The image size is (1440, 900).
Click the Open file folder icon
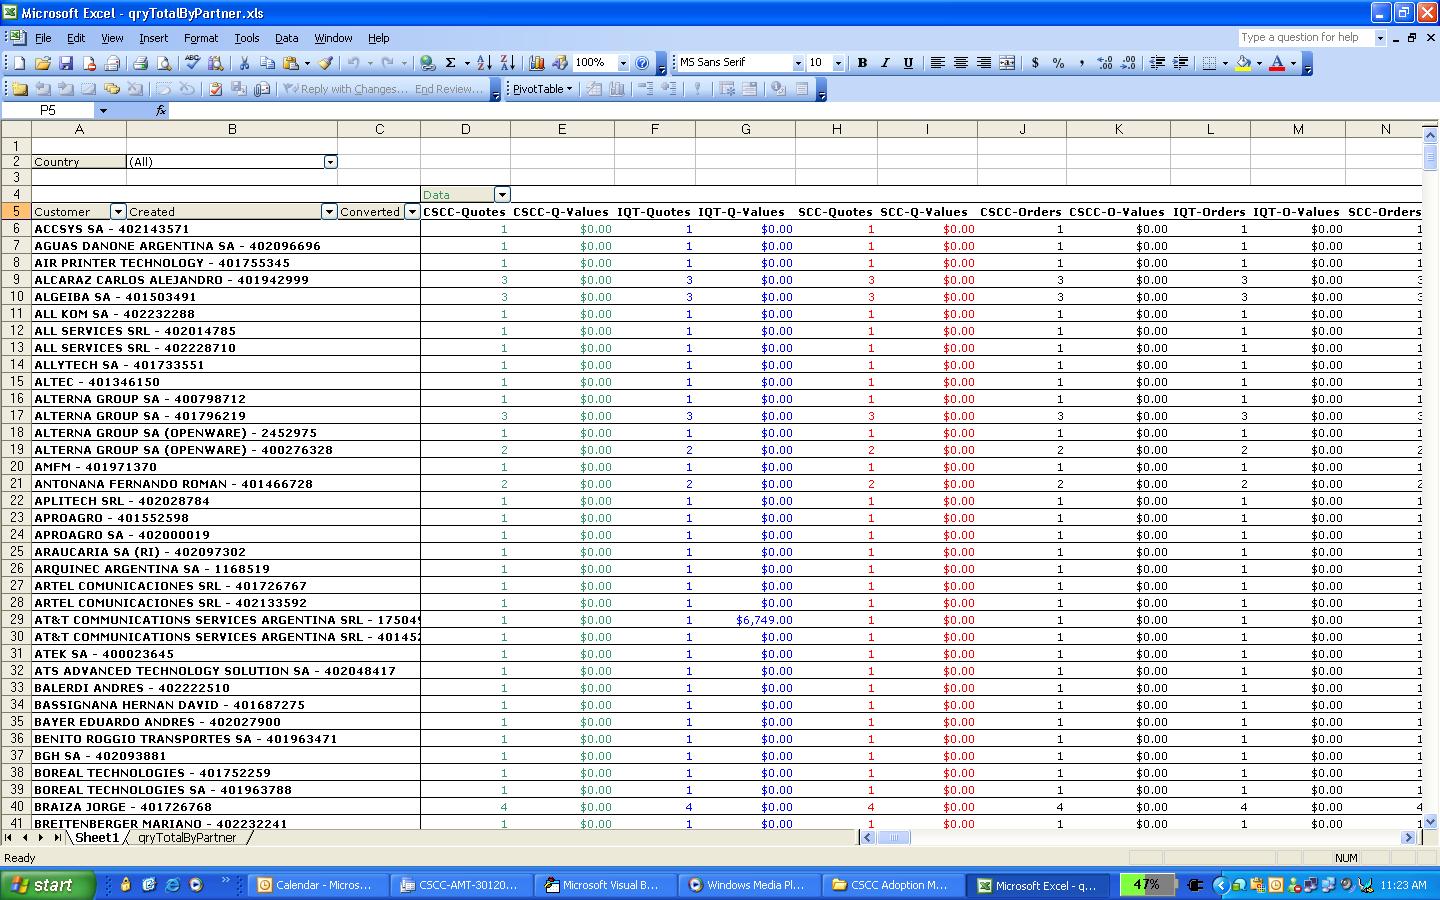point(42,63)
